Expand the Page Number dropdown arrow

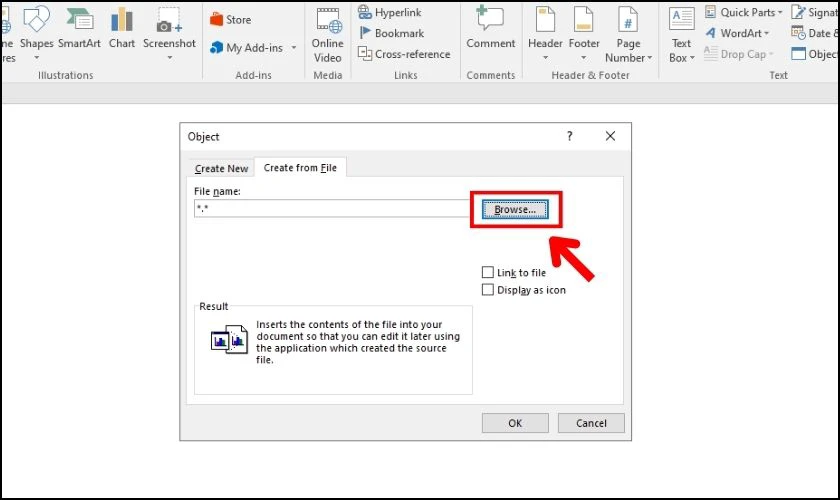pos(650,58)
